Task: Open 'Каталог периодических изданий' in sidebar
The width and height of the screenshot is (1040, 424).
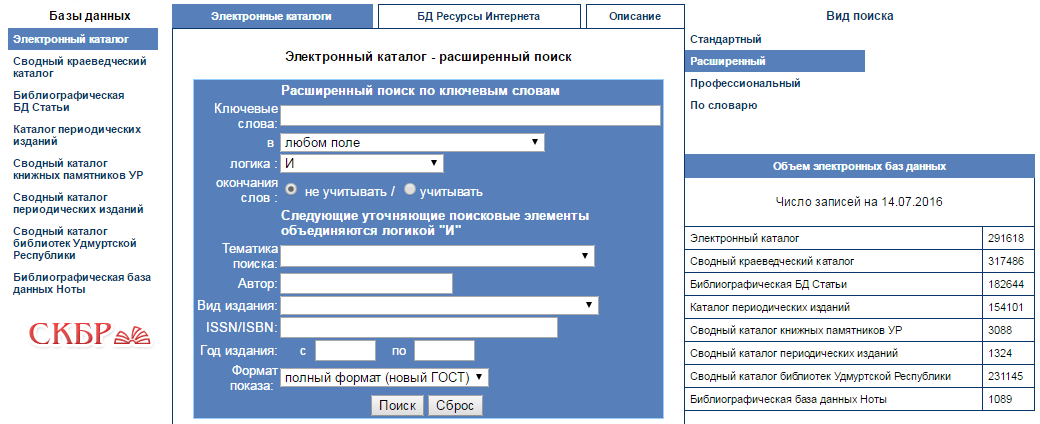Action: 77,135
